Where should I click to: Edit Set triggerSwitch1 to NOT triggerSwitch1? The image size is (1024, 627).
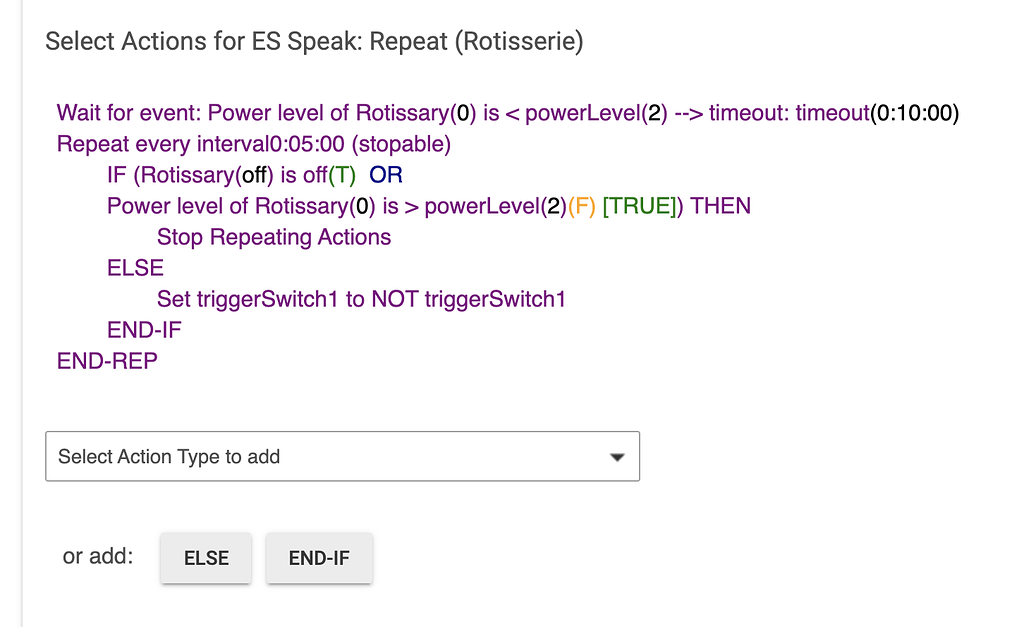click(361, 299)
